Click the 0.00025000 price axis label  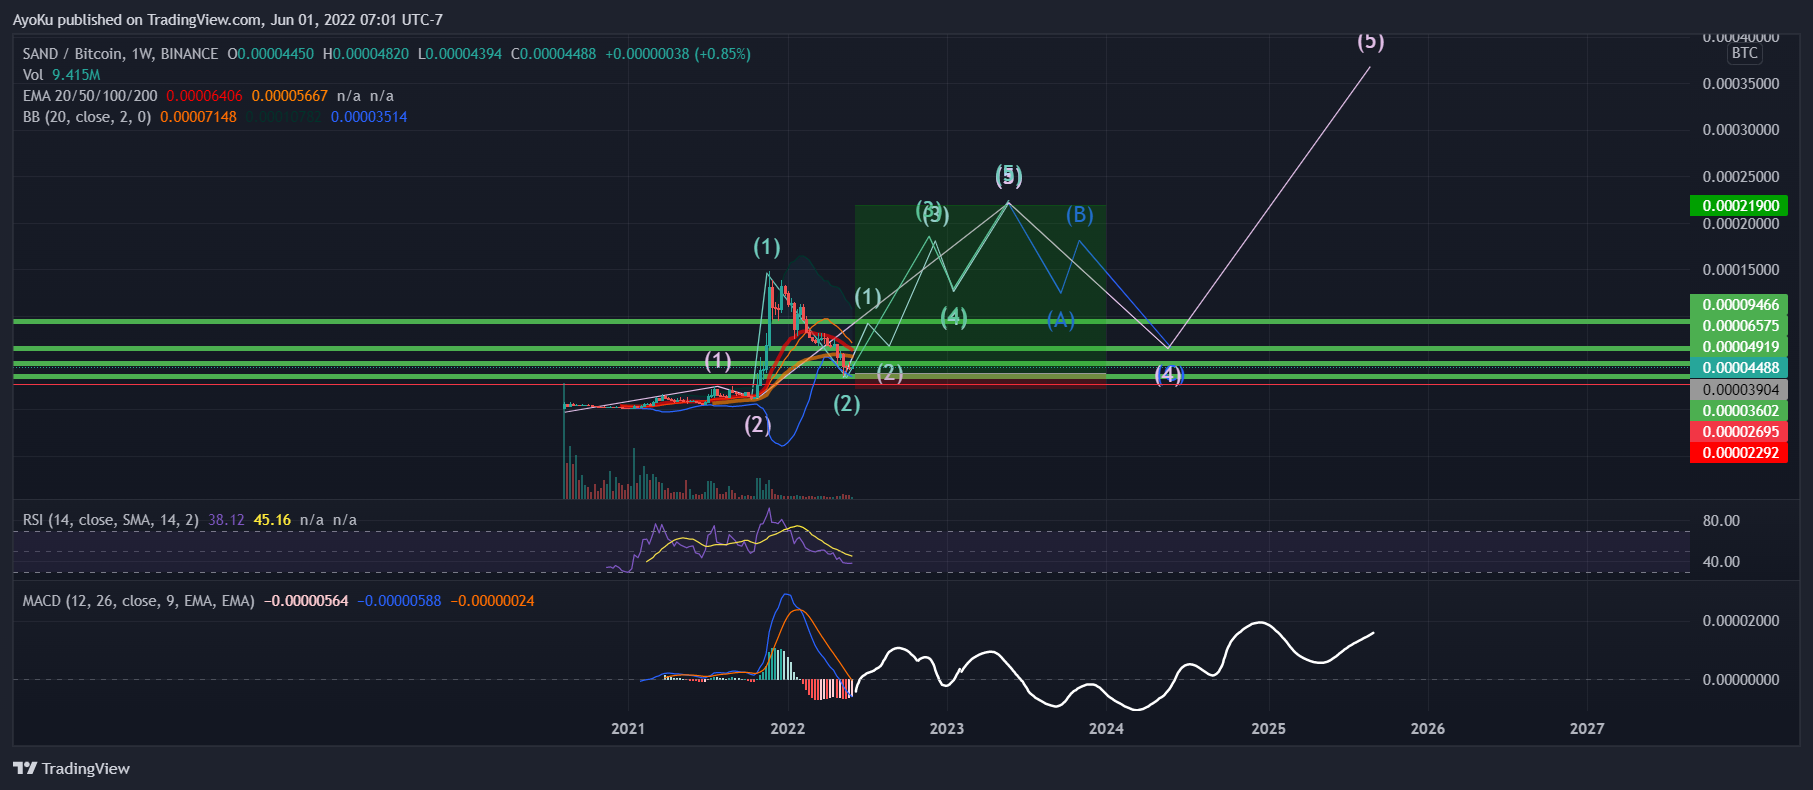coord(1741,177)
